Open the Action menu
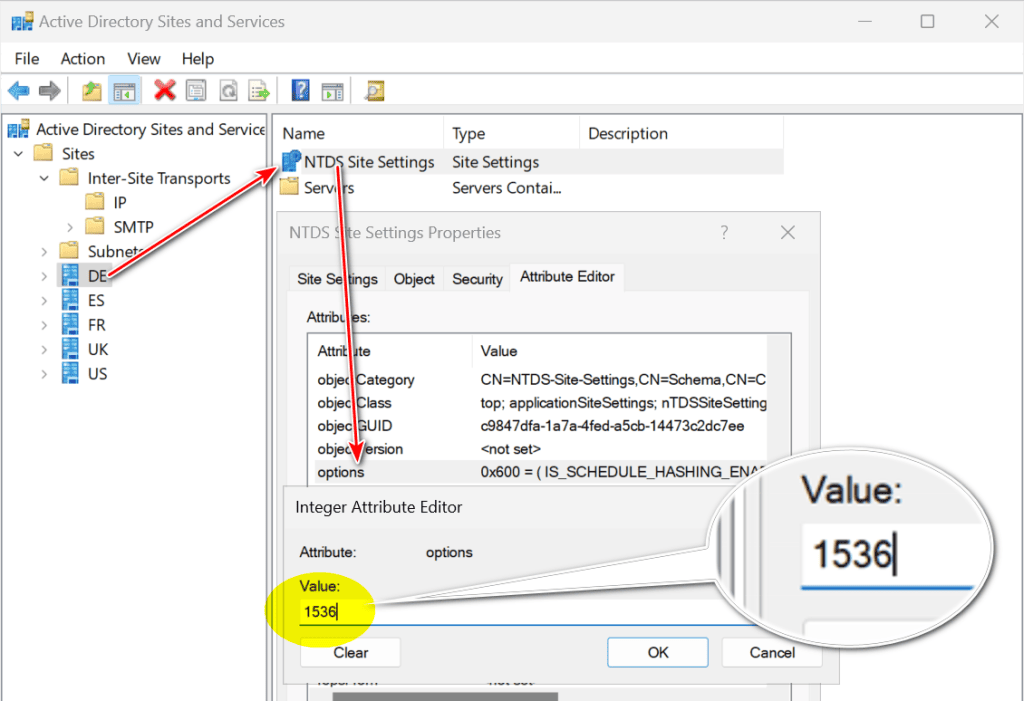Viewport: 1024px width, 701px height. coord(82,59)
